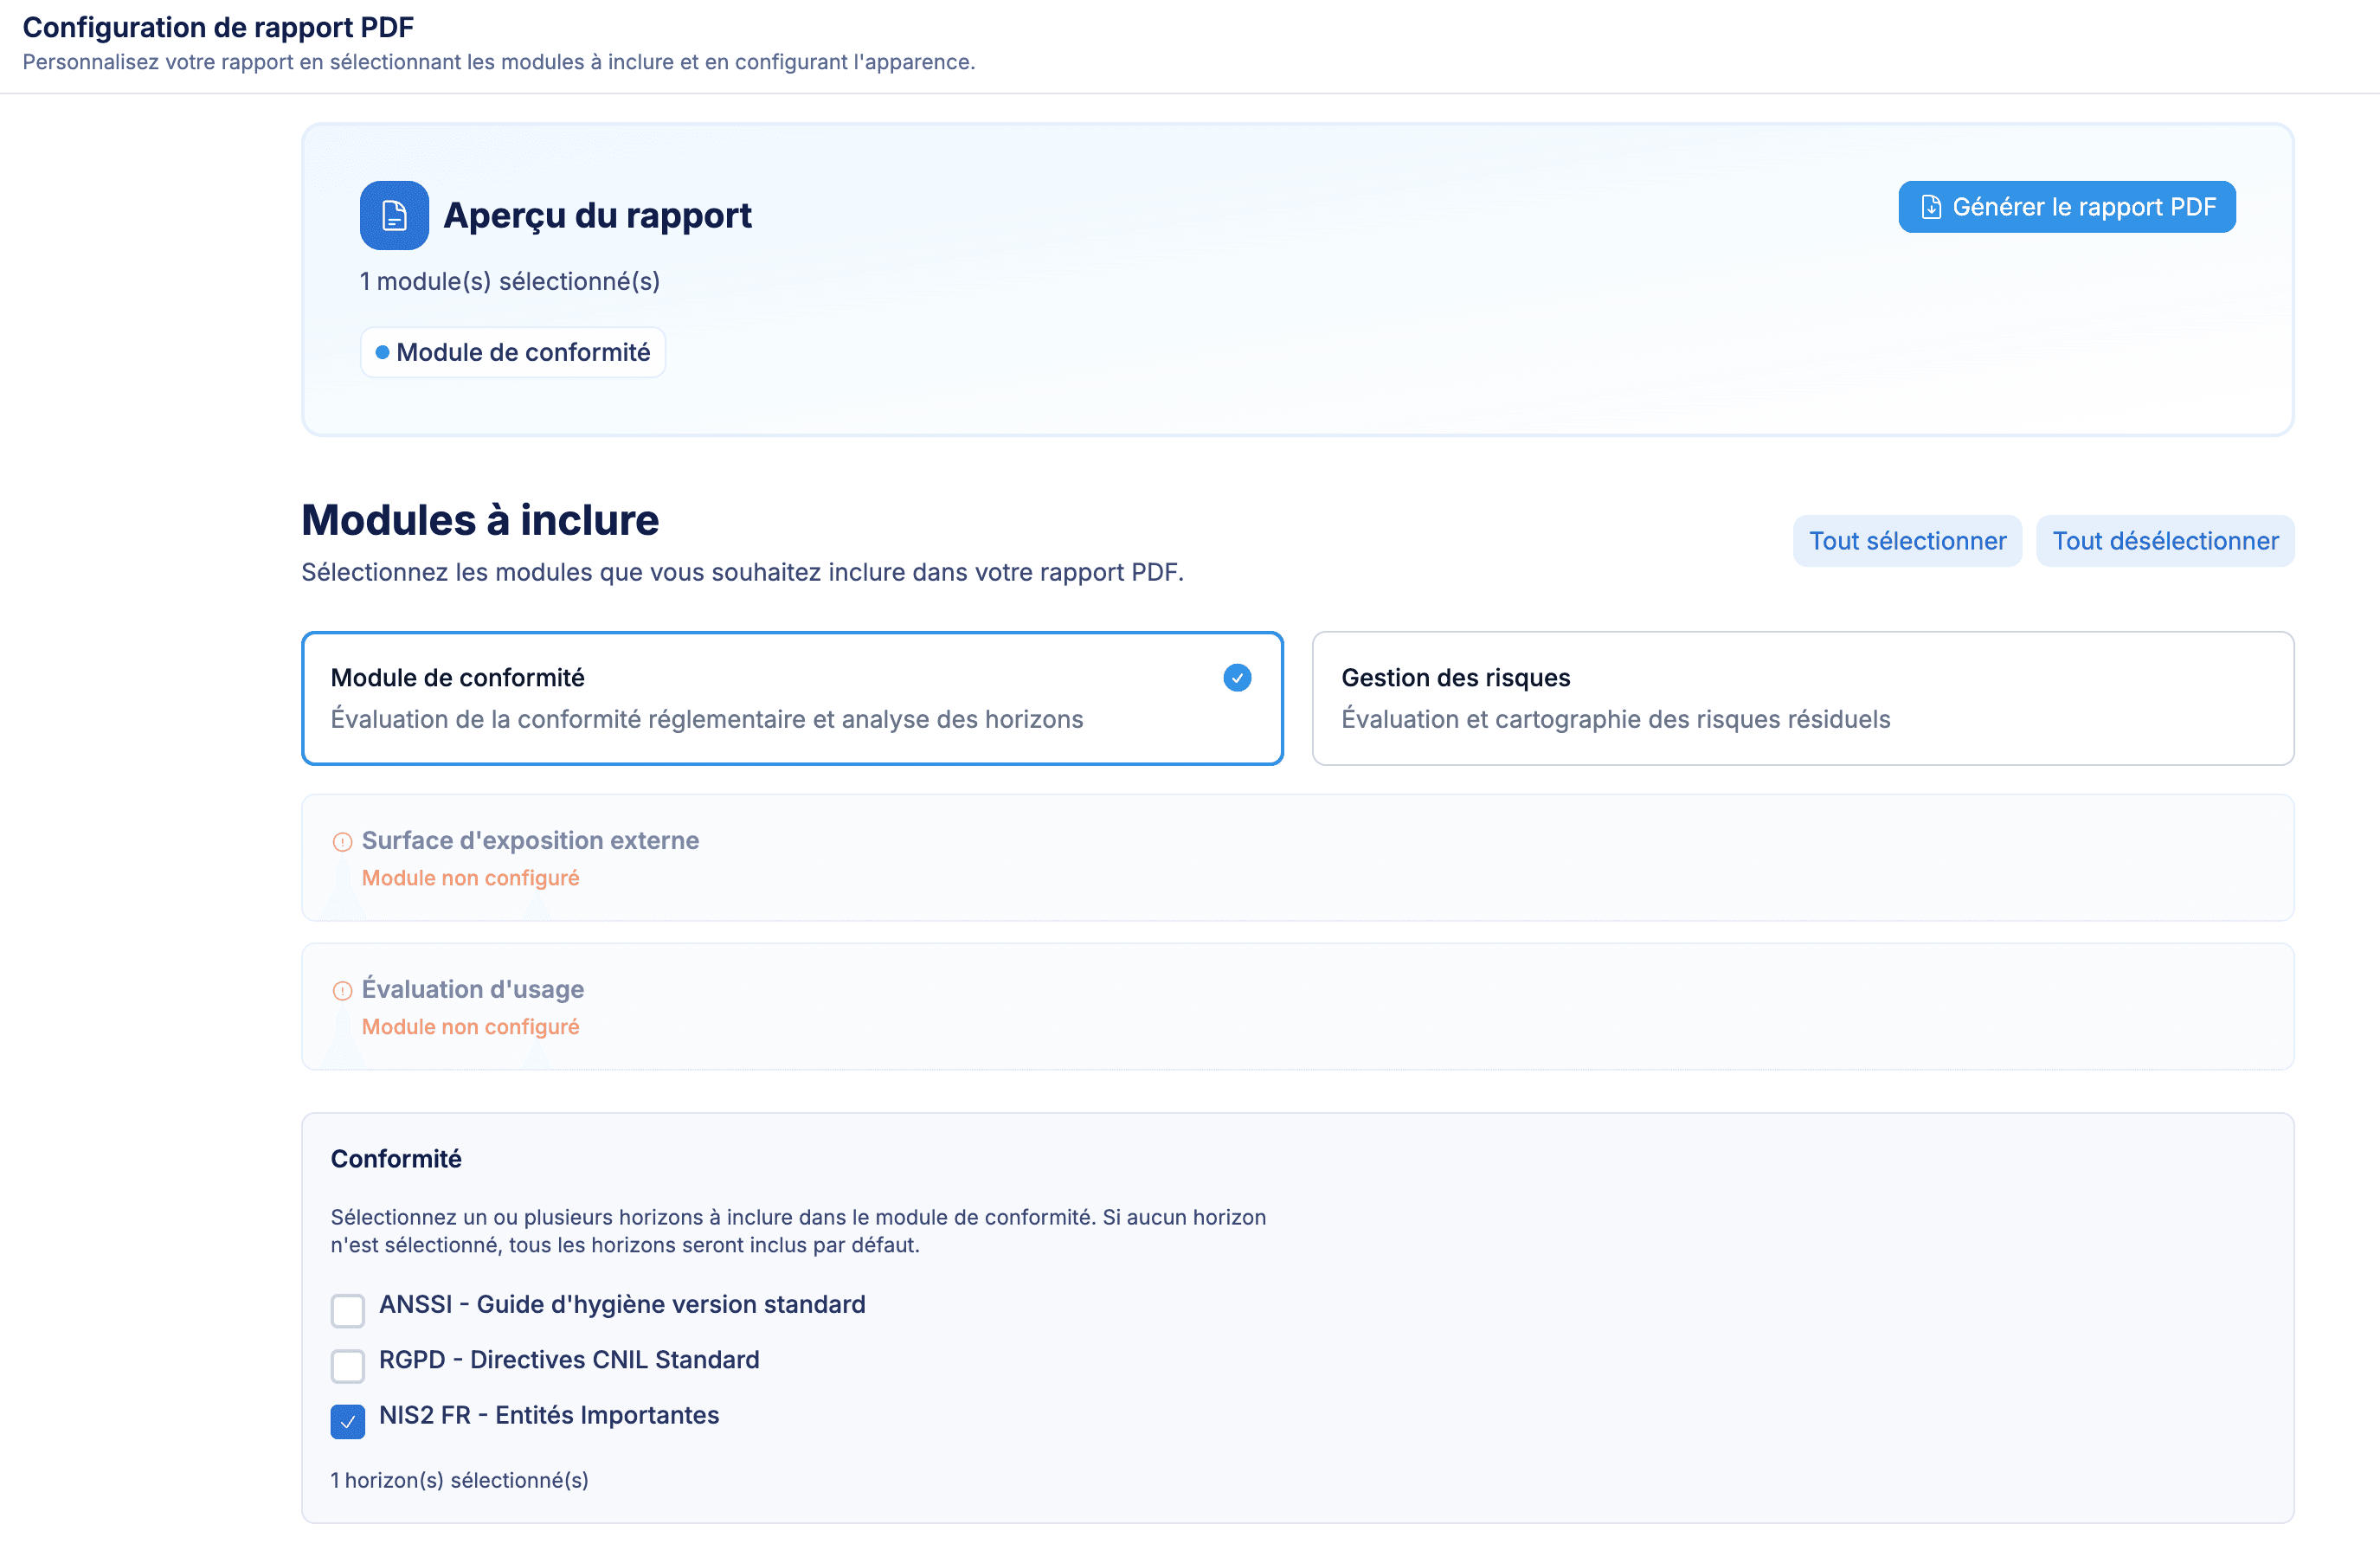The width and height of the screenshot is (2380, 1563).
Task: Click Tout désélectionner
Action: [2164, 540]
